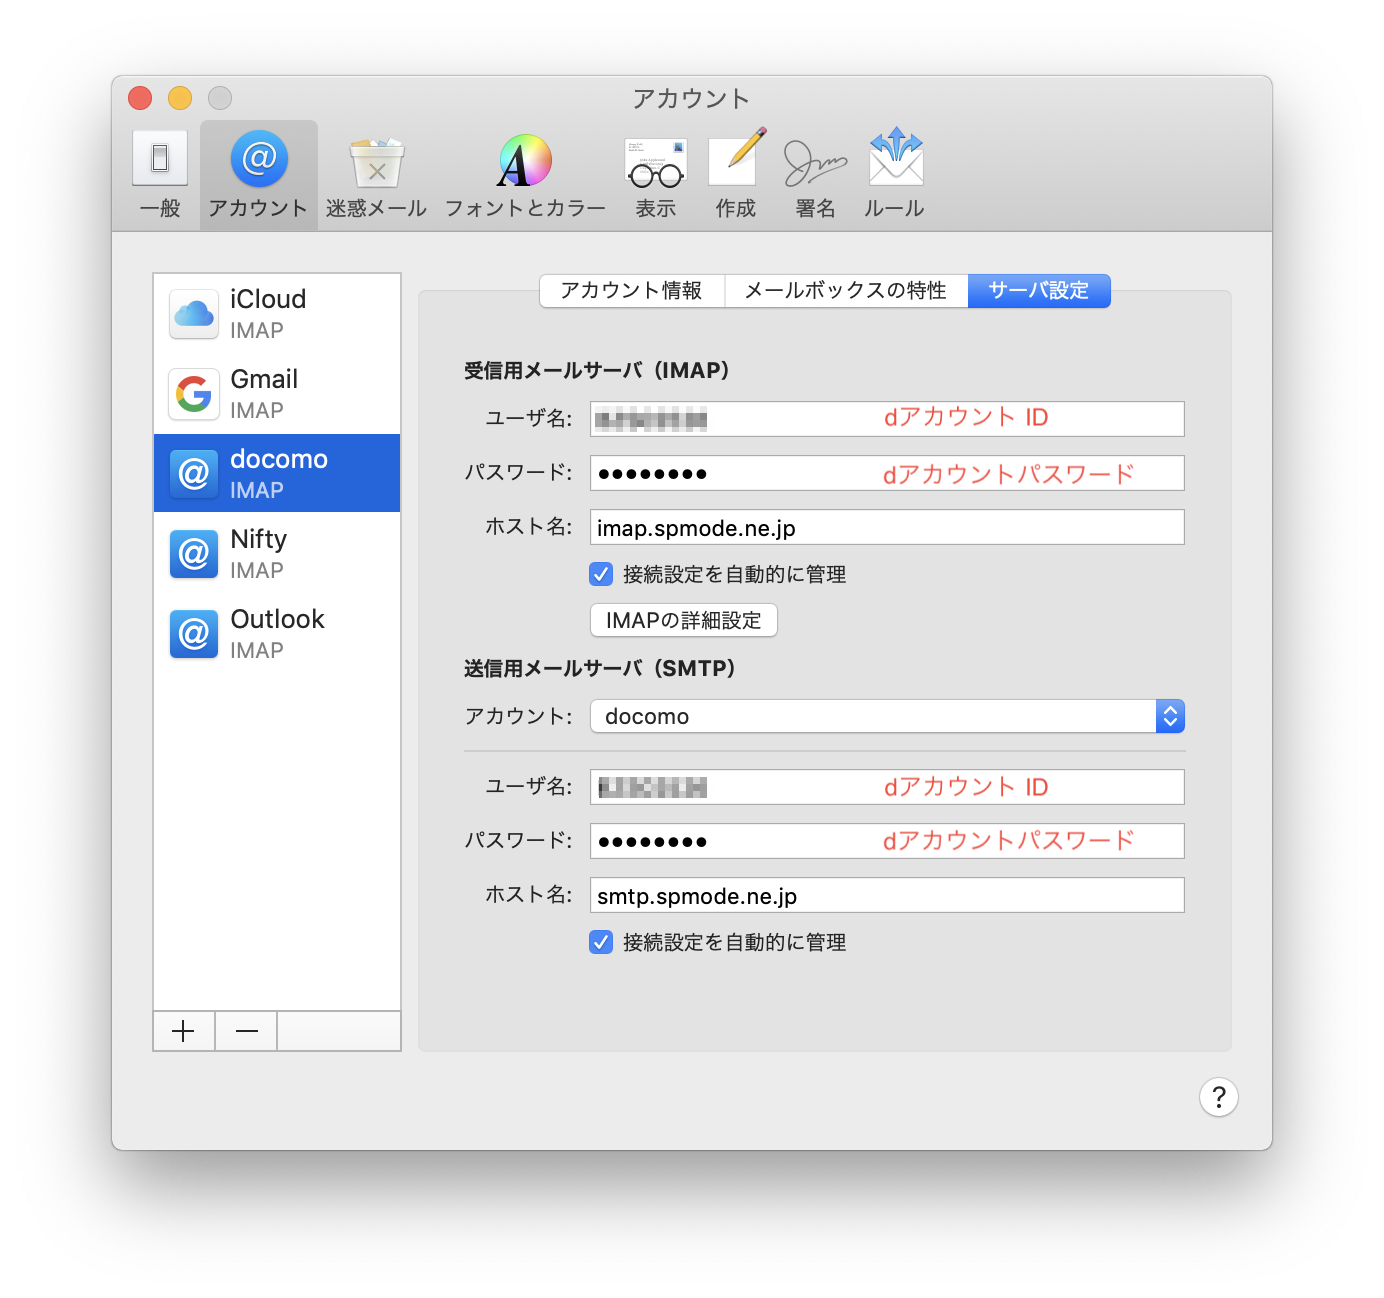Select the Nifty account in the sidebar

coord(277,553)
